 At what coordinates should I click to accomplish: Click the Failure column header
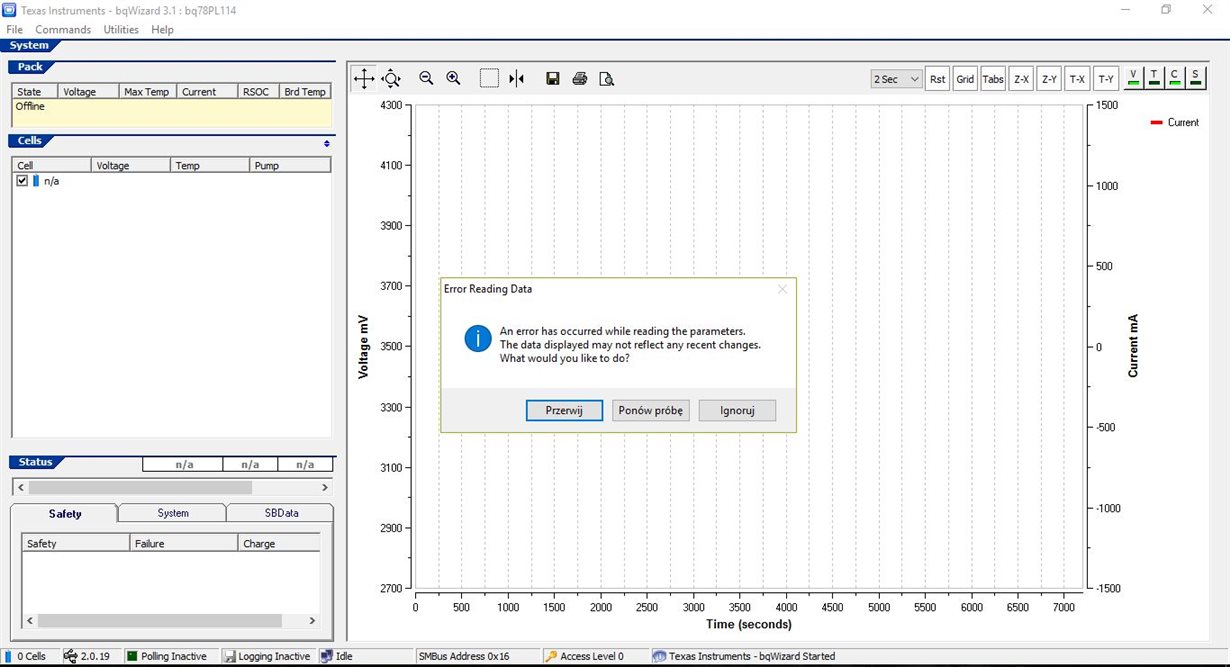tap(184, 543)
